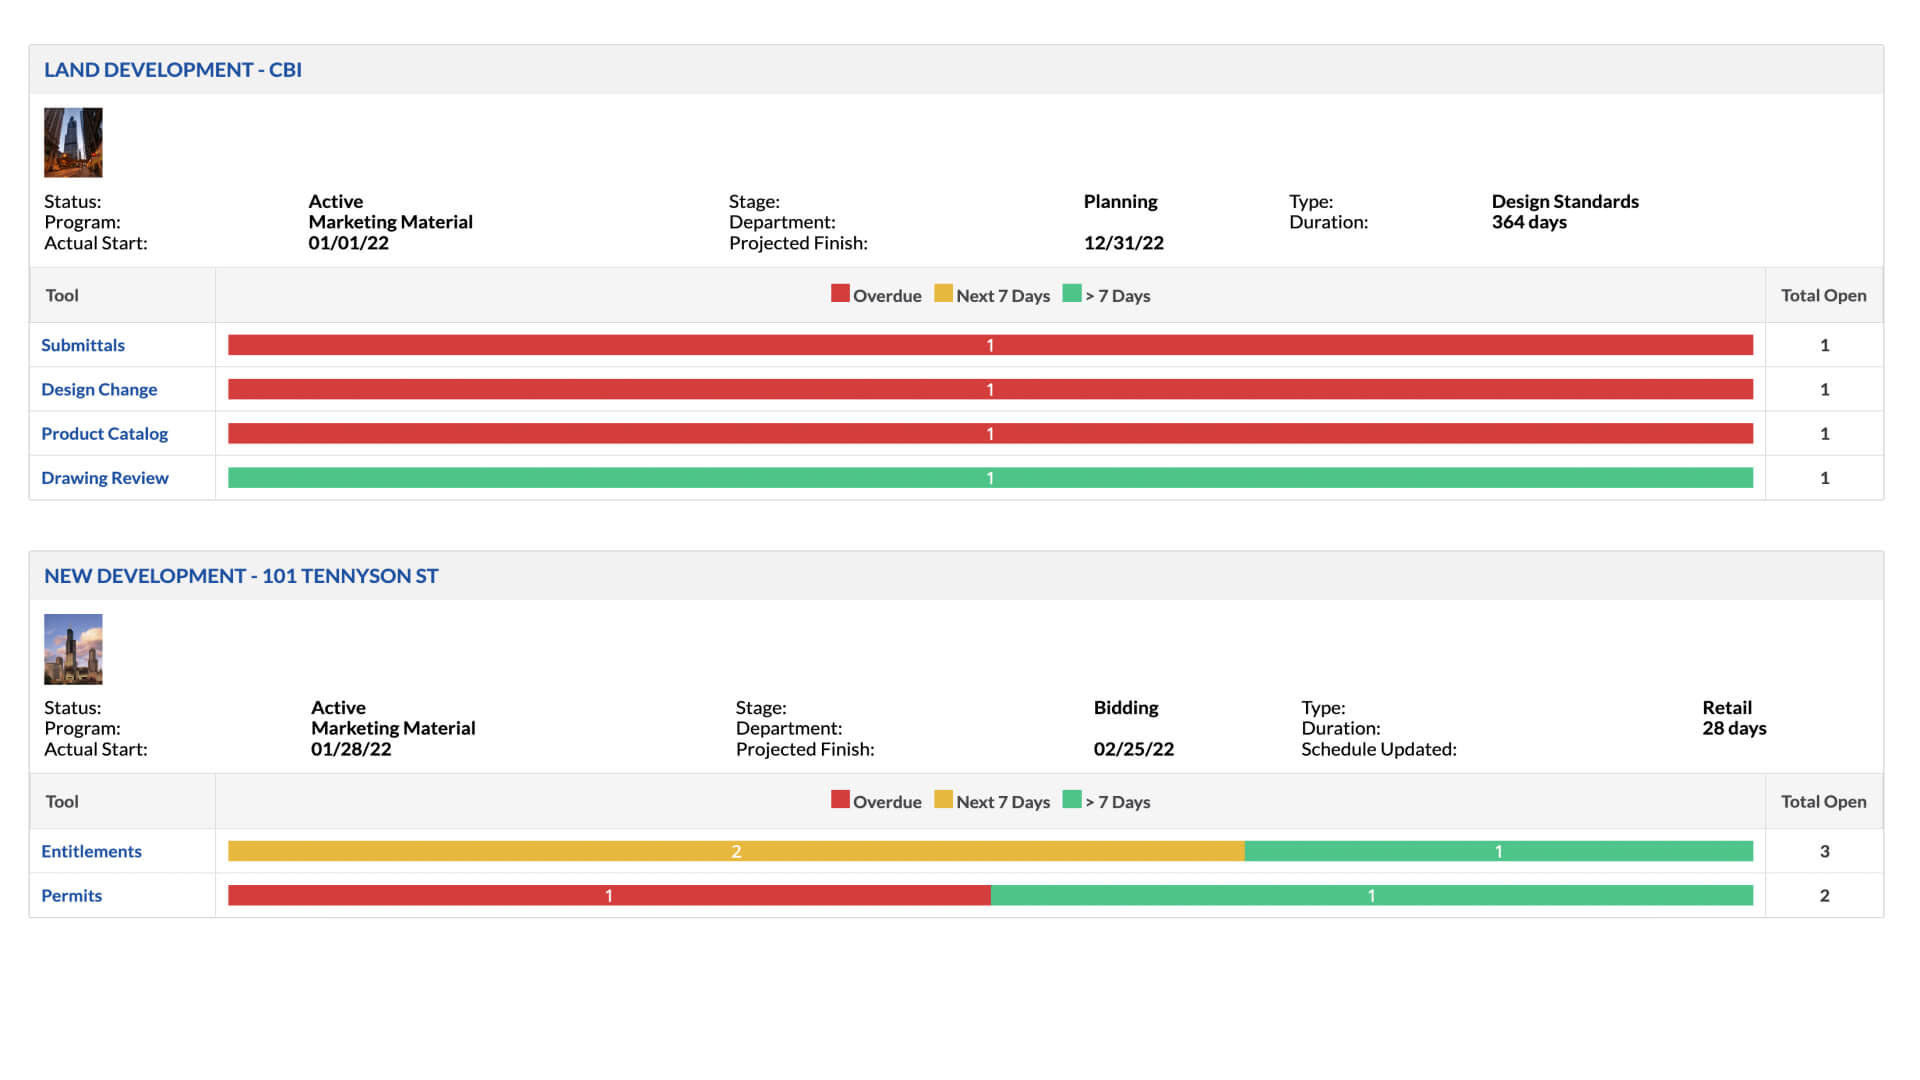This screenshot has height=1080, width=1920.
Task: Click green > 7 Days swatch, first project
Action: (1072, 294)
